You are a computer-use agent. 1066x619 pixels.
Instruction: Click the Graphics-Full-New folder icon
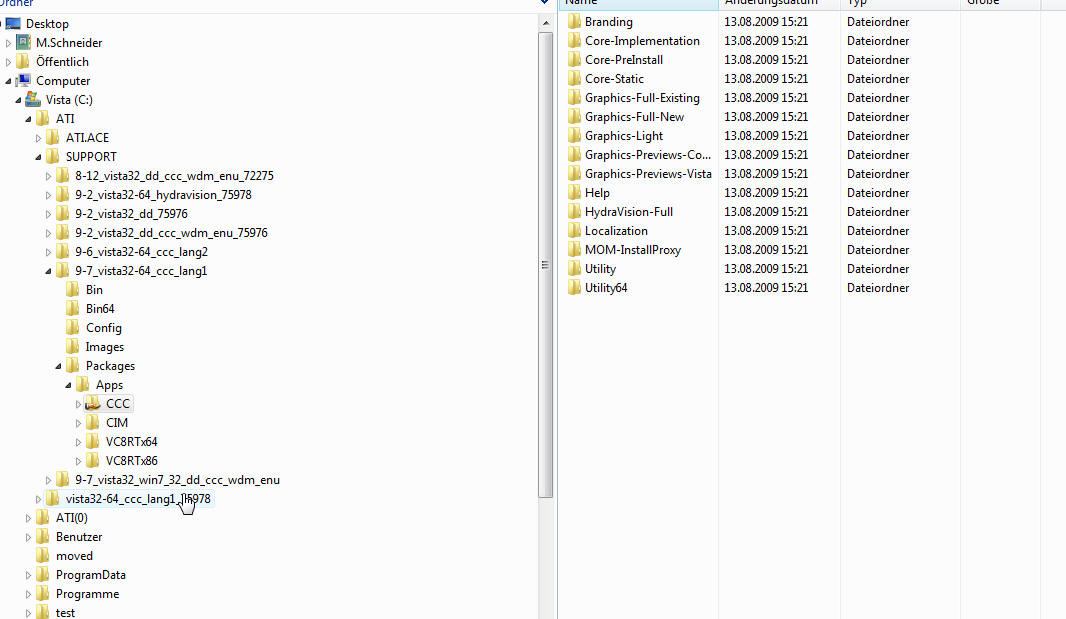(574, 117)
